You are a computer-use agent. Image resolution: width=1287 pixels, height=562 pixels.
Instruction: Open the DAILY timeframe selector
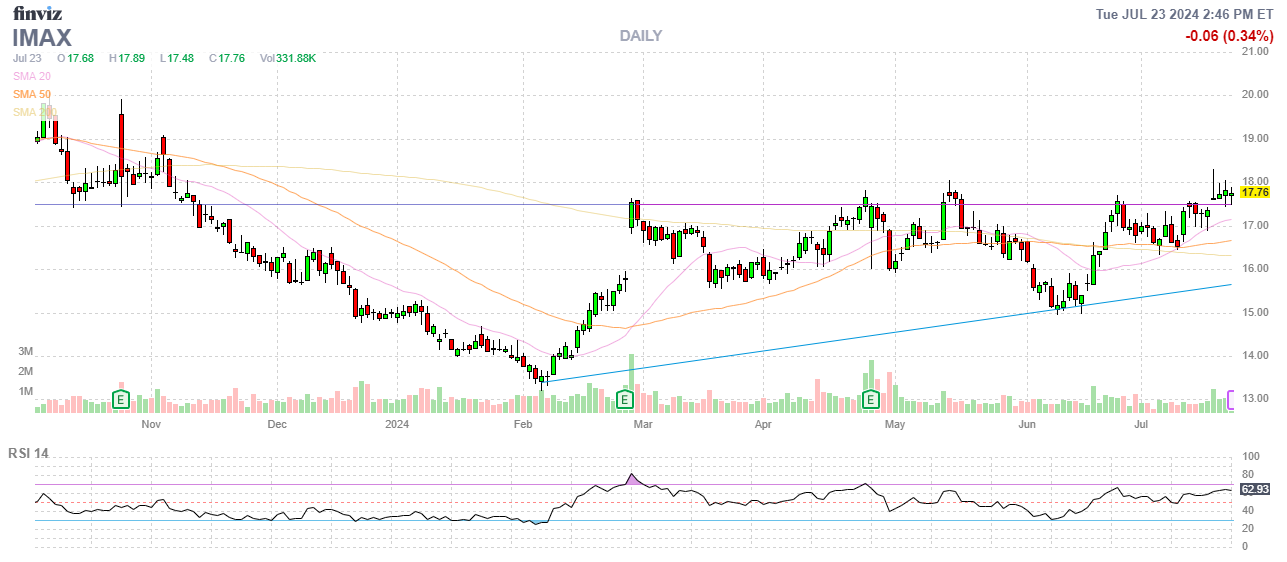click(x=640, y=36)
